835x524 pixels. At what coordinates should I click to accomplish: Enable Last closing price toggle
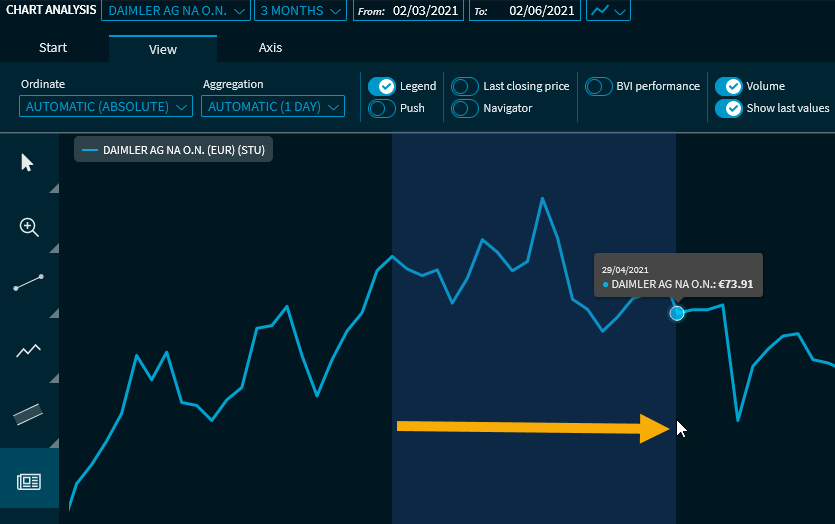point(465,86)
